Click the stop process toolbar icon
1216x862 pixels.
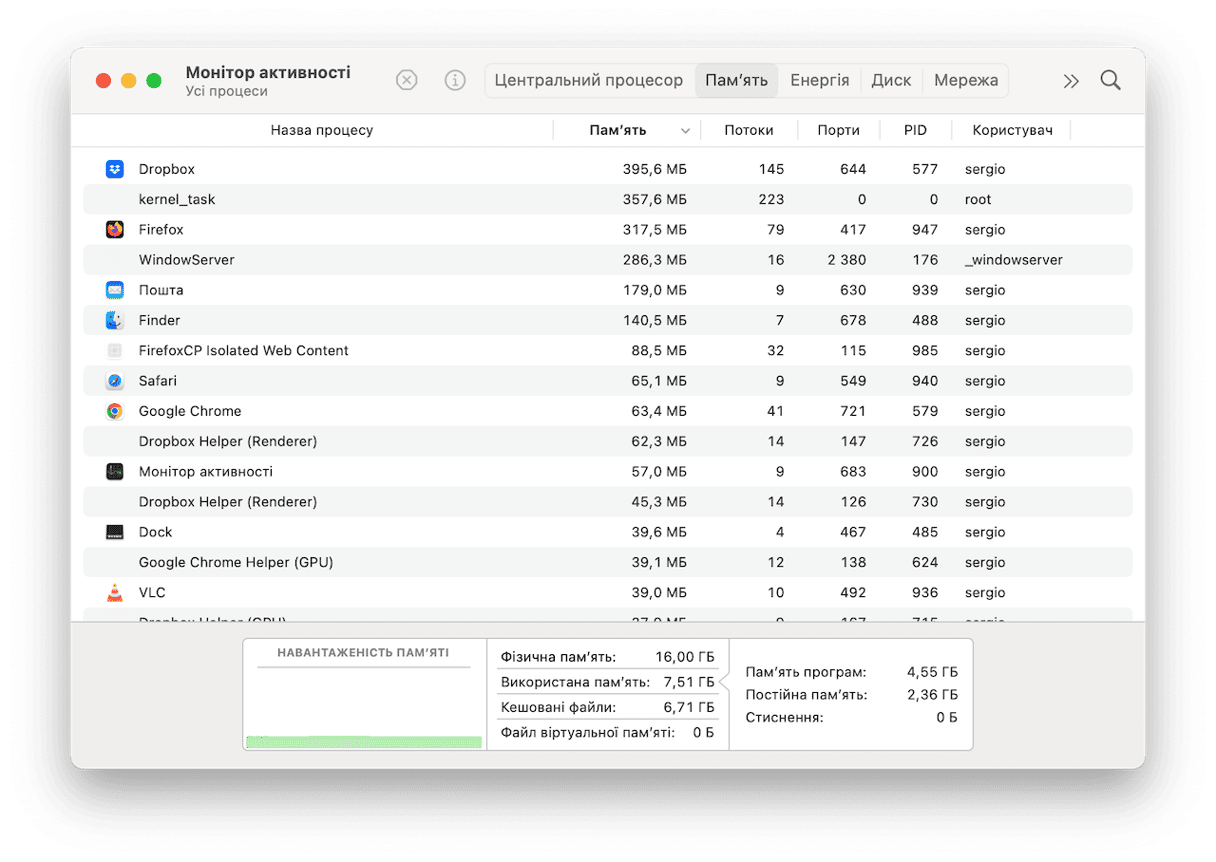point(406,80)
